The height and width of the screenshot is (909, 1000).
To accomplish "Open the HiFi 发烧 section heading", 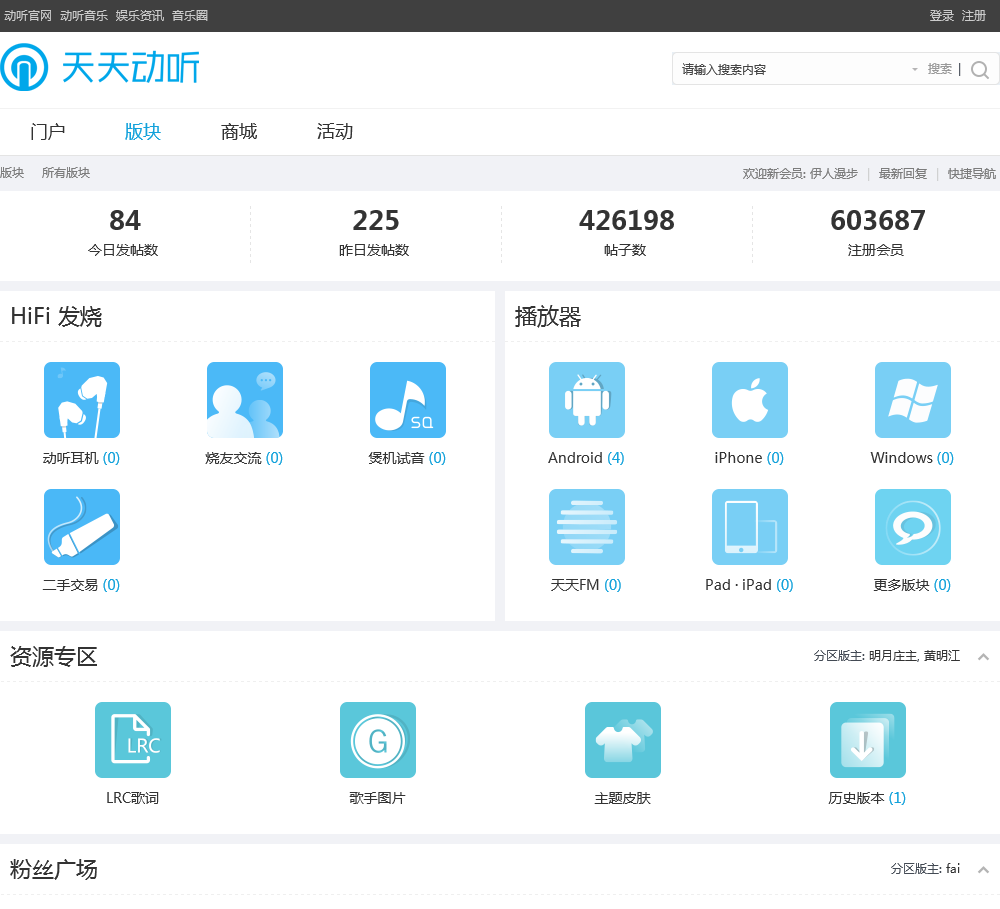I will [x=56, y=316].
